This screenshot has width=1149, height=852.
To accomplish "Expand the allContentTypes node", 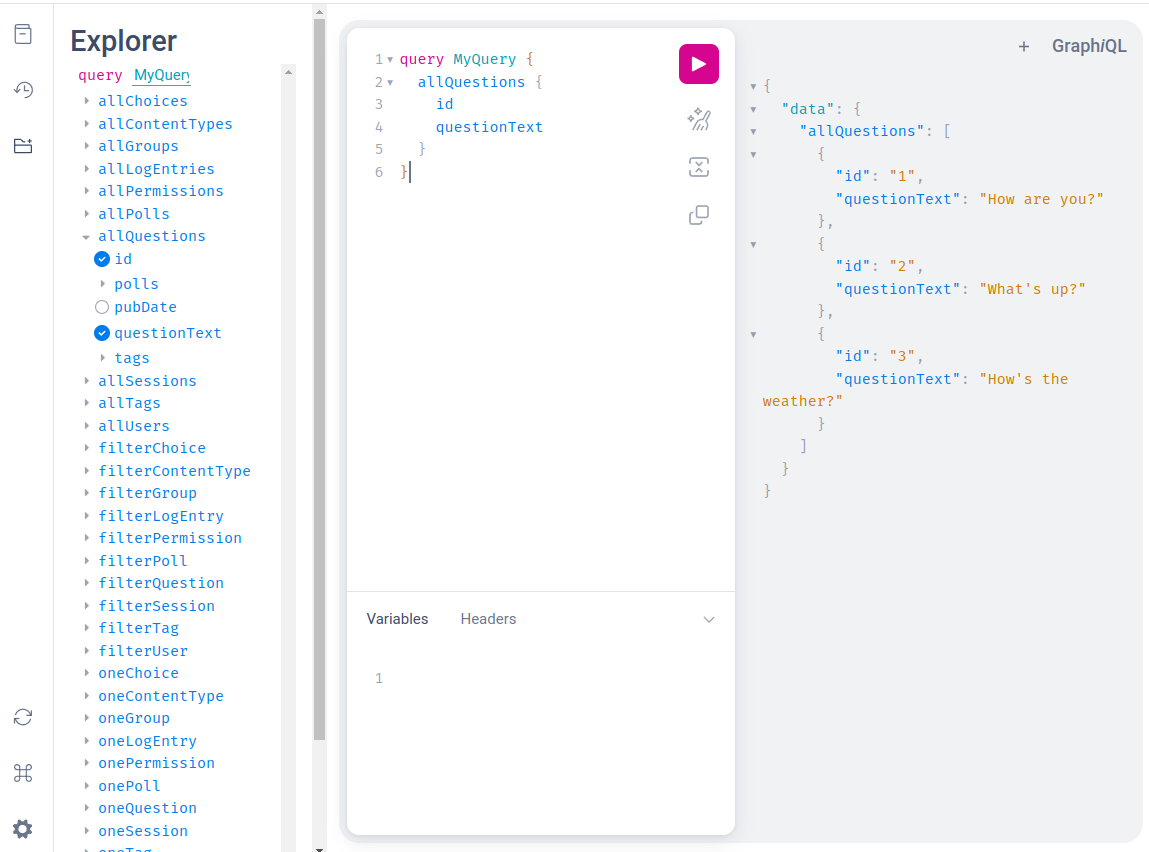I will 86,124.
